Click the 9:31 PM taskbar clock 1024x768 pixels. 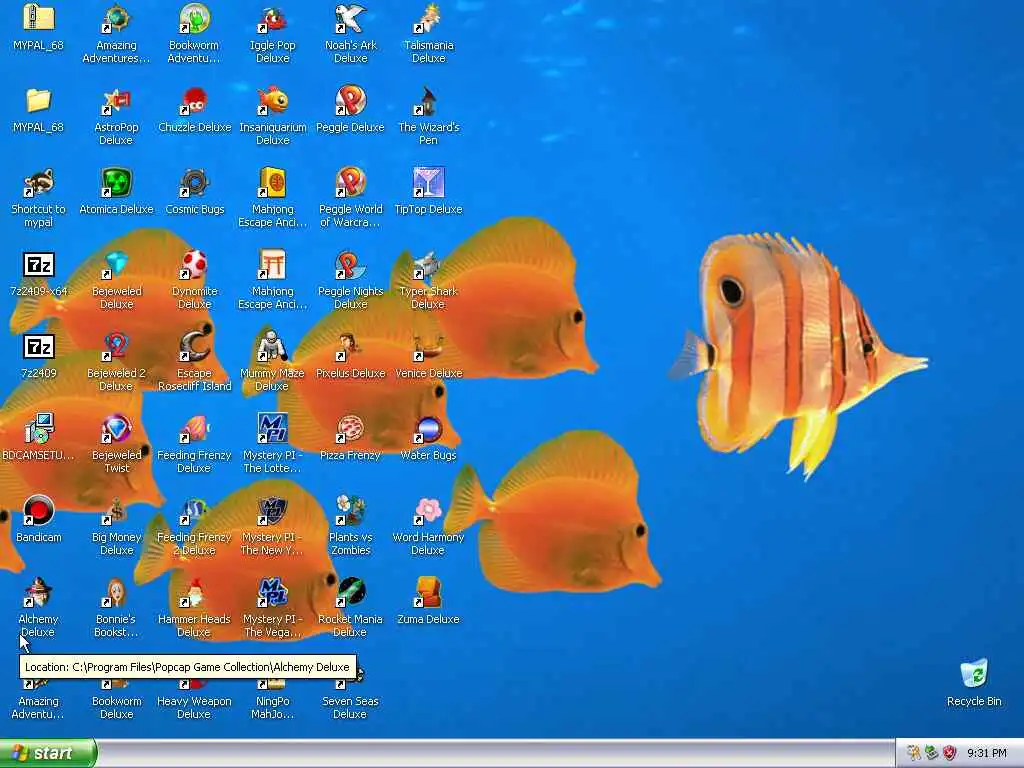tap(987, 754)
